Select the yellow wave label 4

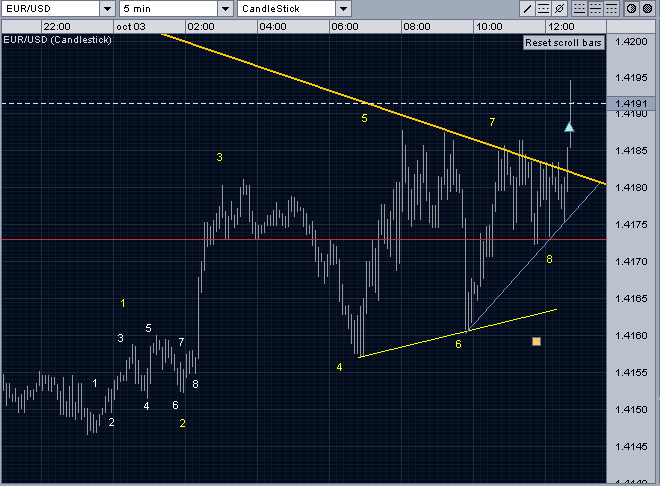pos(339,367)
